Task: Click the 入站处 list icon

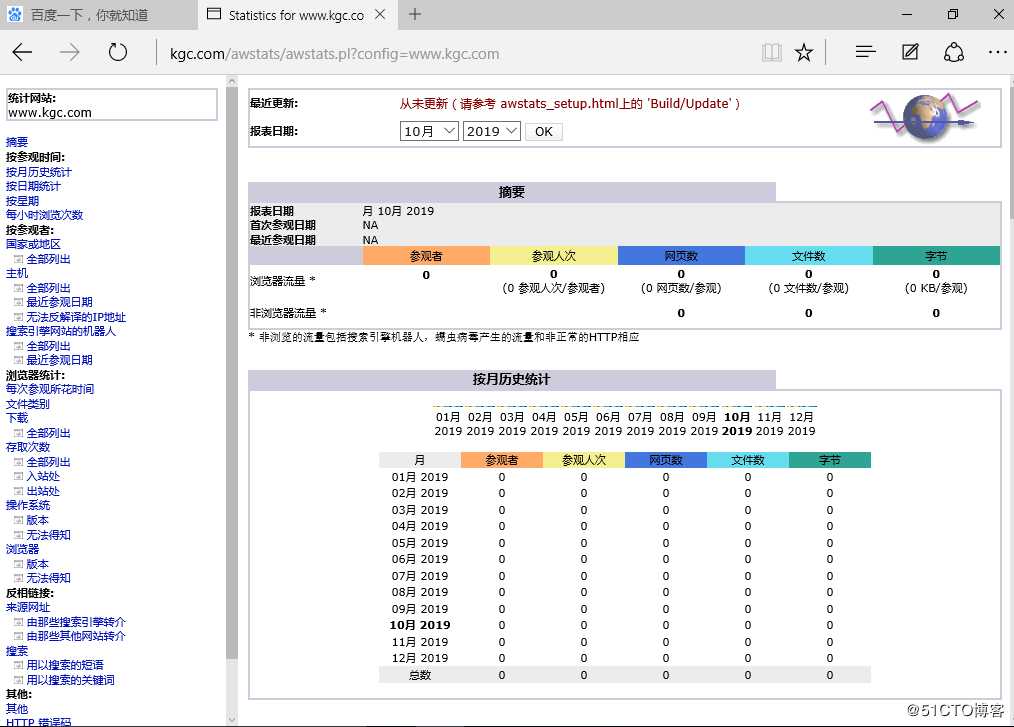Action: 19,477
